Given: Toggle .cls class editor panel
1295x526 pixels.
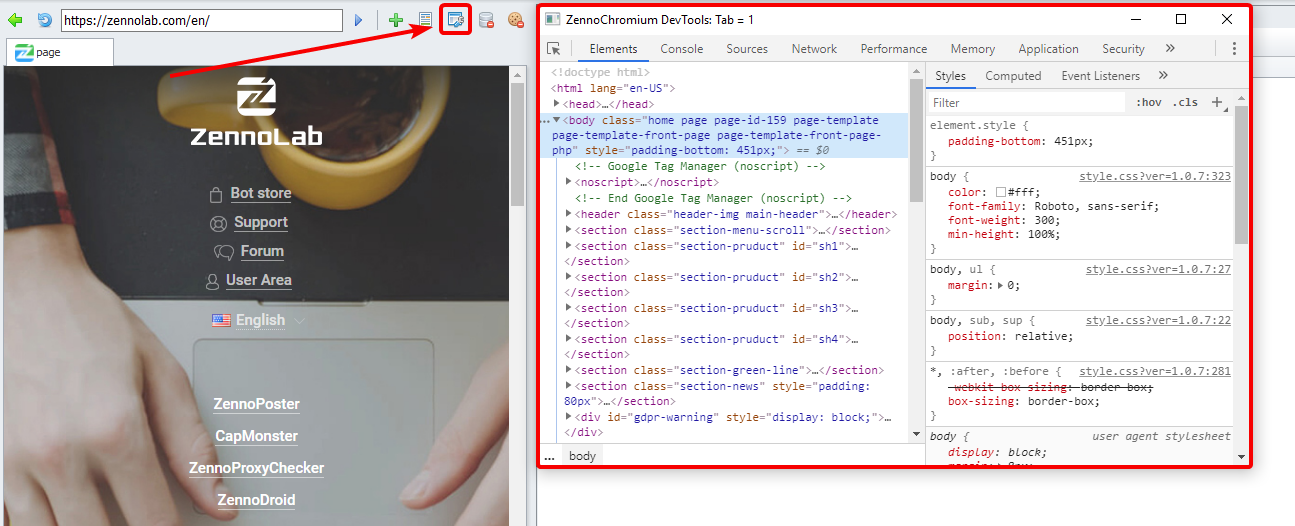Looking at the screenshot, I should coord(1186,102).
